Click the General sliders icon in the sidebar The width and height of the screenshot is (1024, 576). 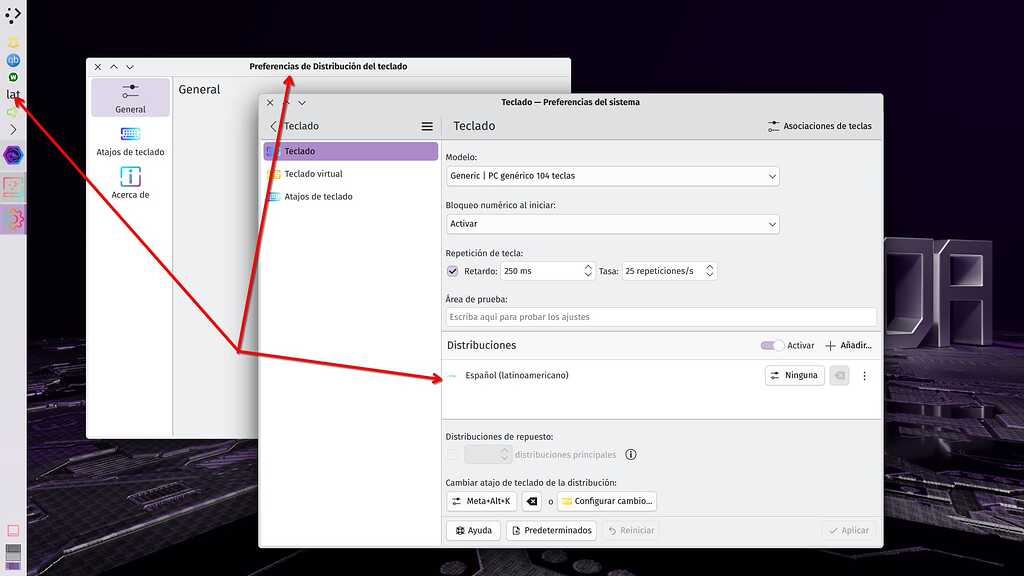point(129,93)
